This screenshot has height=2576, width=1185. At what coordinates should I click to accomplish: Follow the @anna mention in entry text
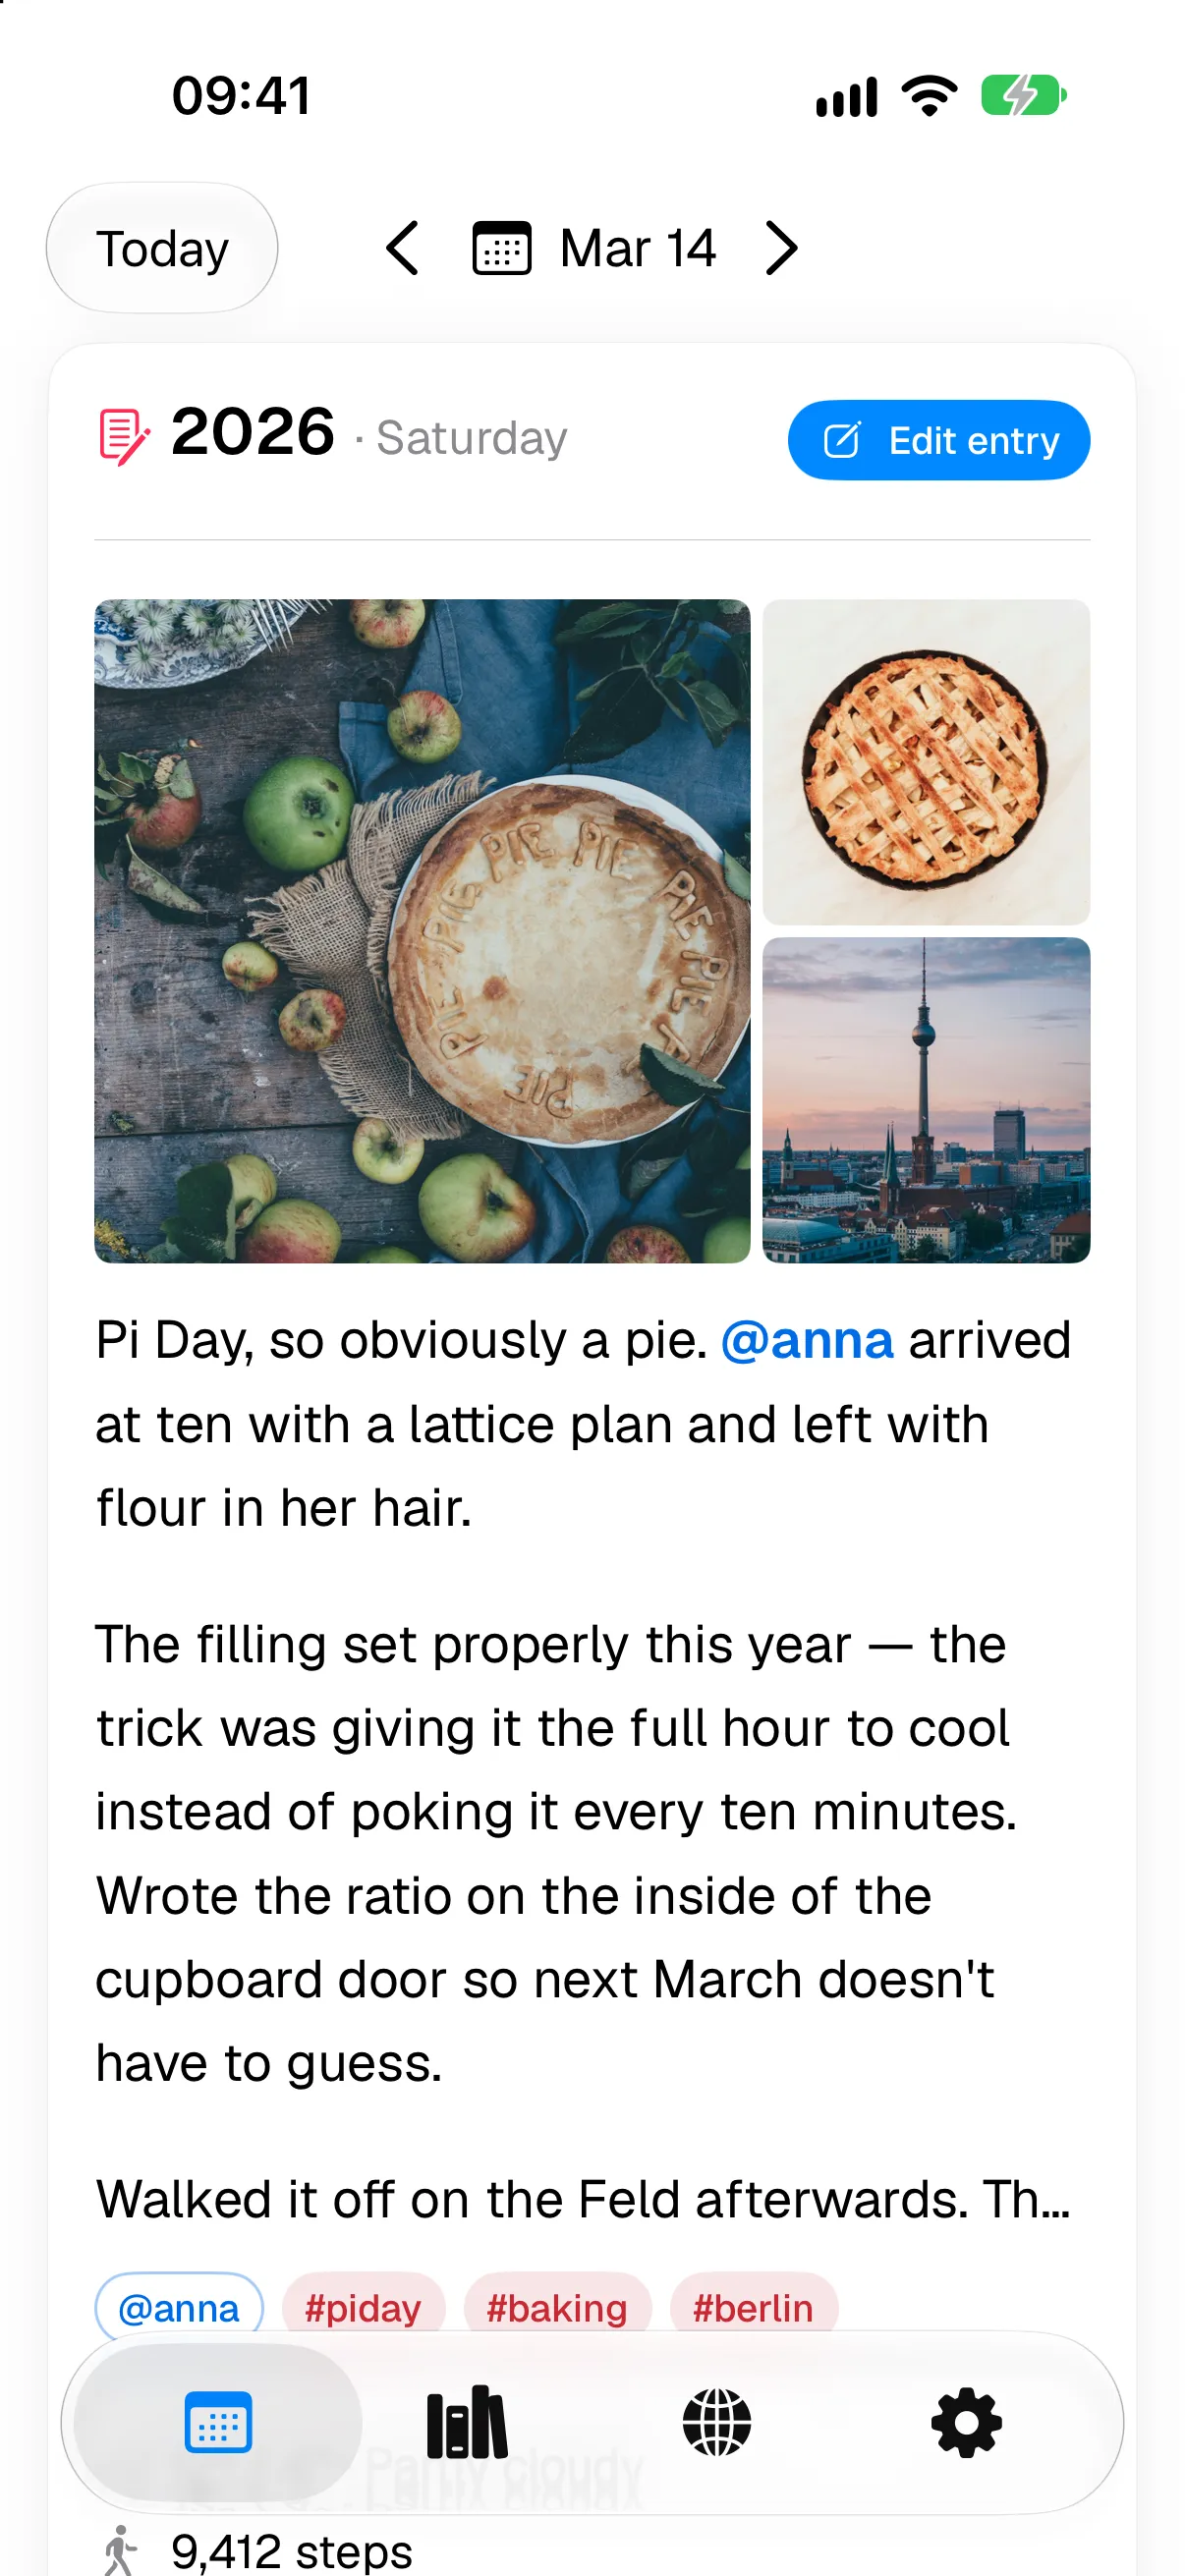[806, 1340]
